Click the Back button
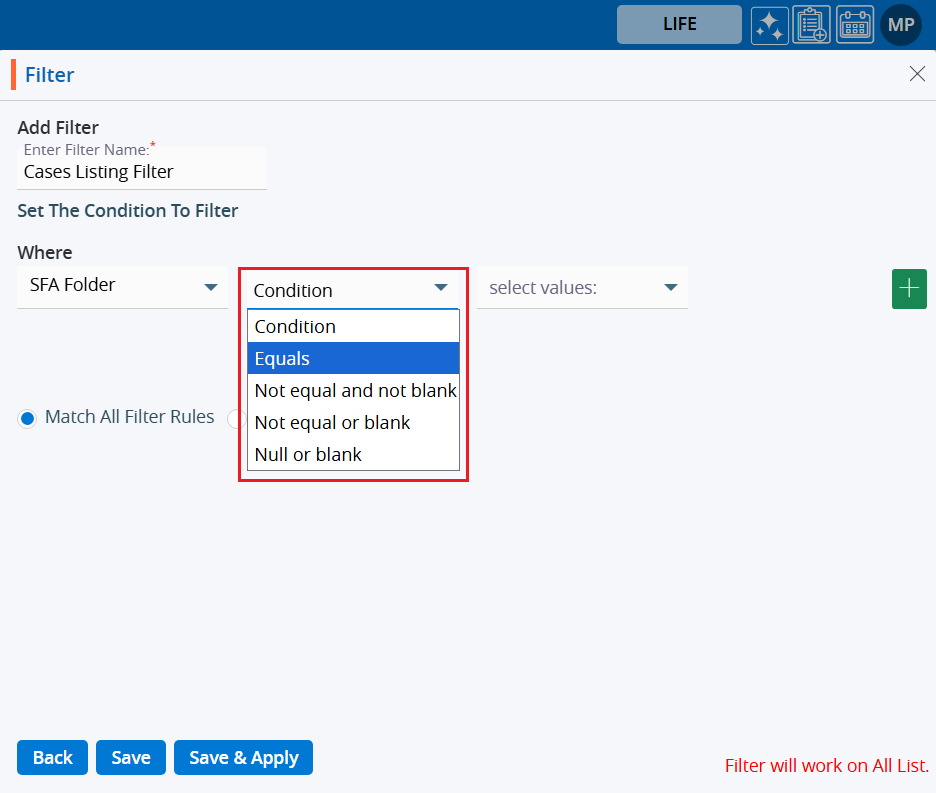Screen dimensions: 936x793 [x=52, y=758]
